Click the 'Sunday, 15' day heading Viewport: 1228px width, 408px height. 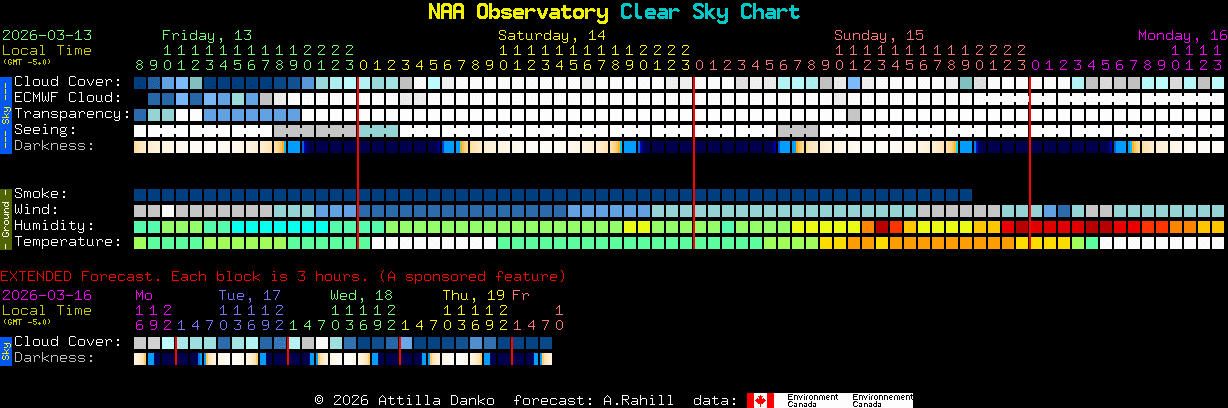tap(879, 34)
